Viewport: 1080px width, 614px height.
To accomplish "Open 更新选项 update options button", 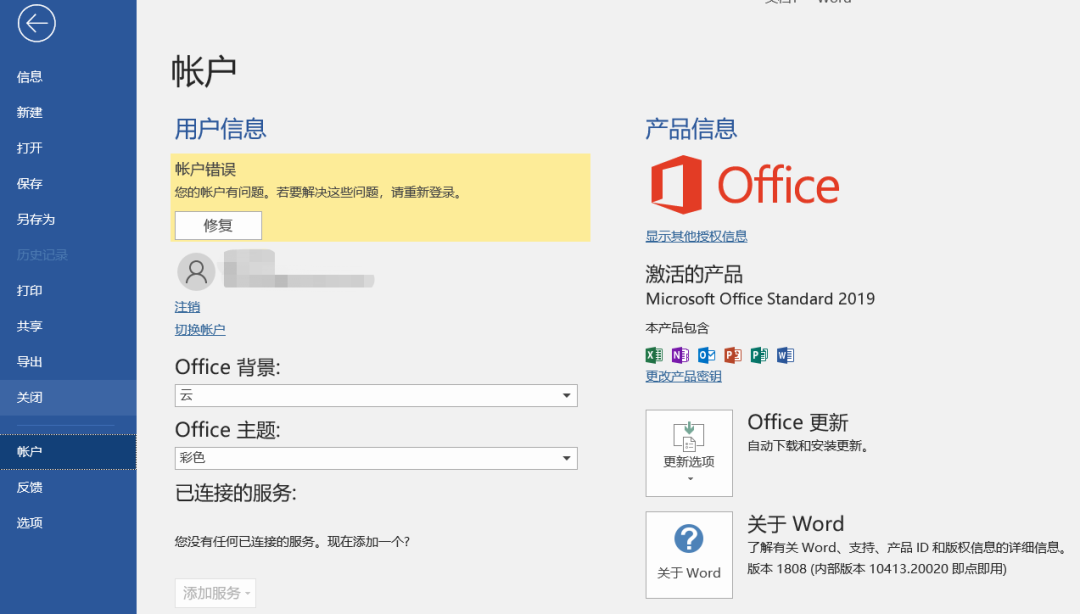I will (x=689, y=453).
